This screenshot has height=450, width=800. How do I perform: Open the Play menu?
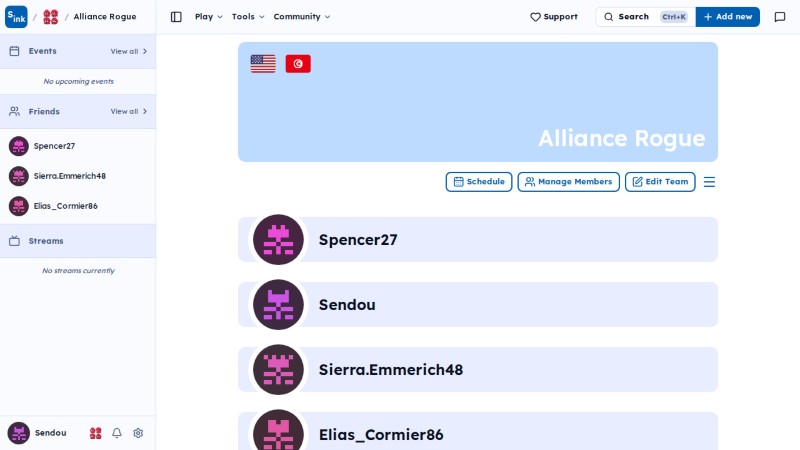(x=209, y=16)
